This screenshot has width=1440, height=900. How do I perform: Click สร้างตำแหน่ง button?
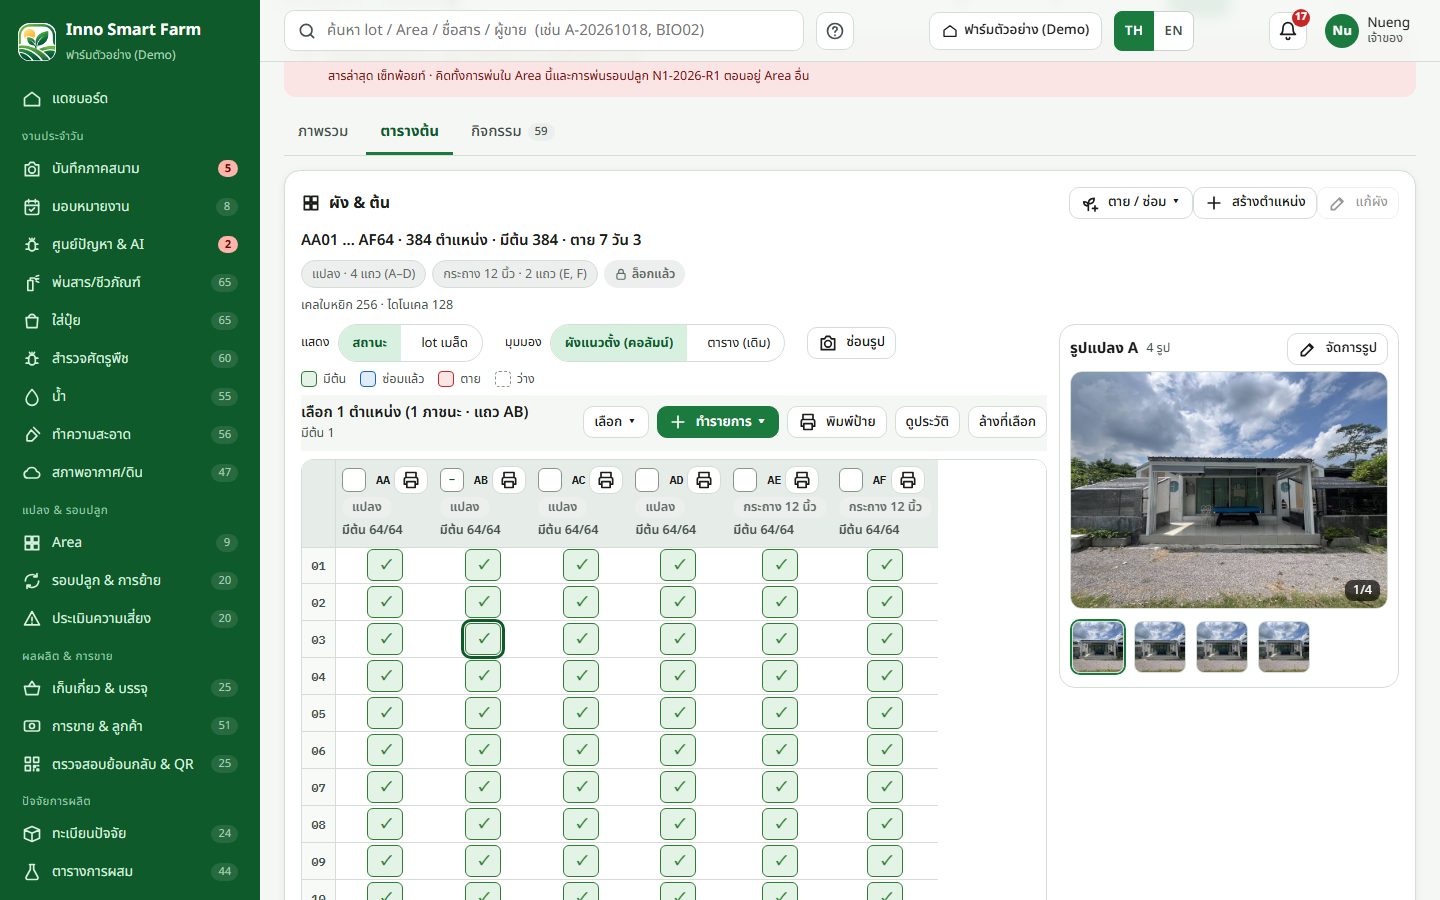[1255, 202]
